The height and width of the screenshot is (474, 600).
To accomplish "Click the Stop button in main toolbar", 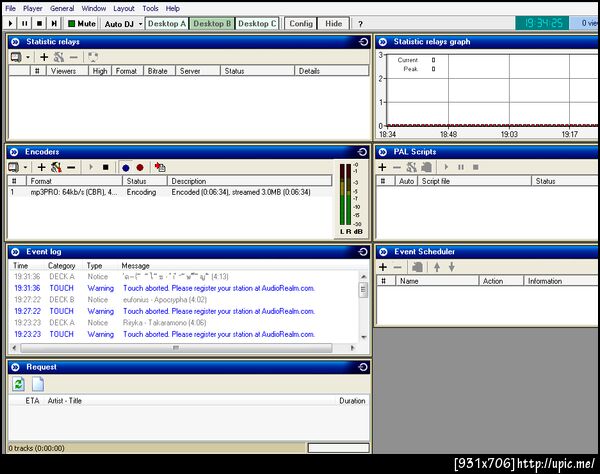I will (39, 24).
